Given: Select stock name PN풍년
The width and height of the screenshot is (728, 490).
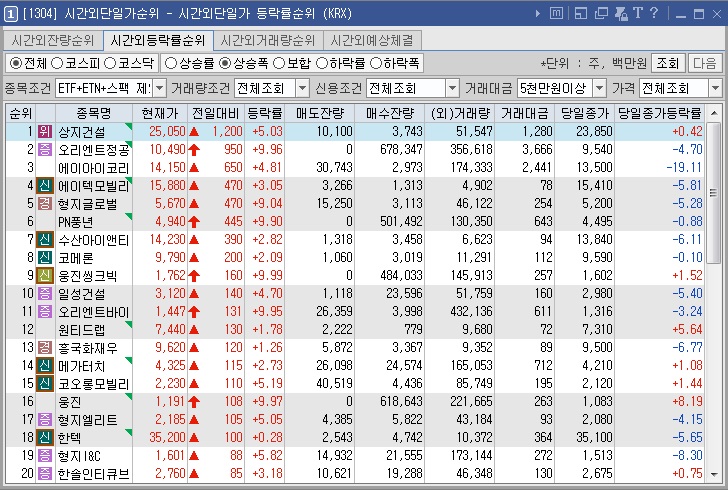Looking at the screenshot, I should (75, 222).
